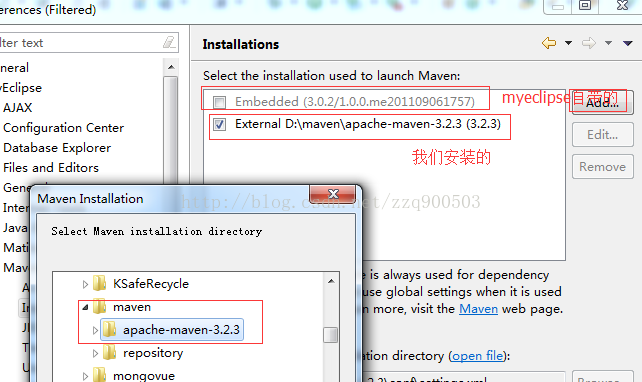Select Files and Editors preference page
642x382 pixels.
[x=51, y=168]
